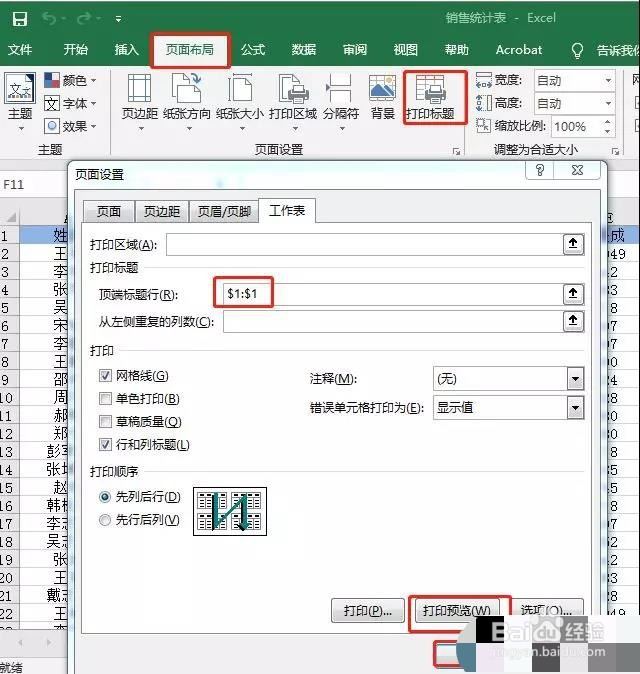Click the F11 name box
This screenshot has width=640, height=674.
32,185
